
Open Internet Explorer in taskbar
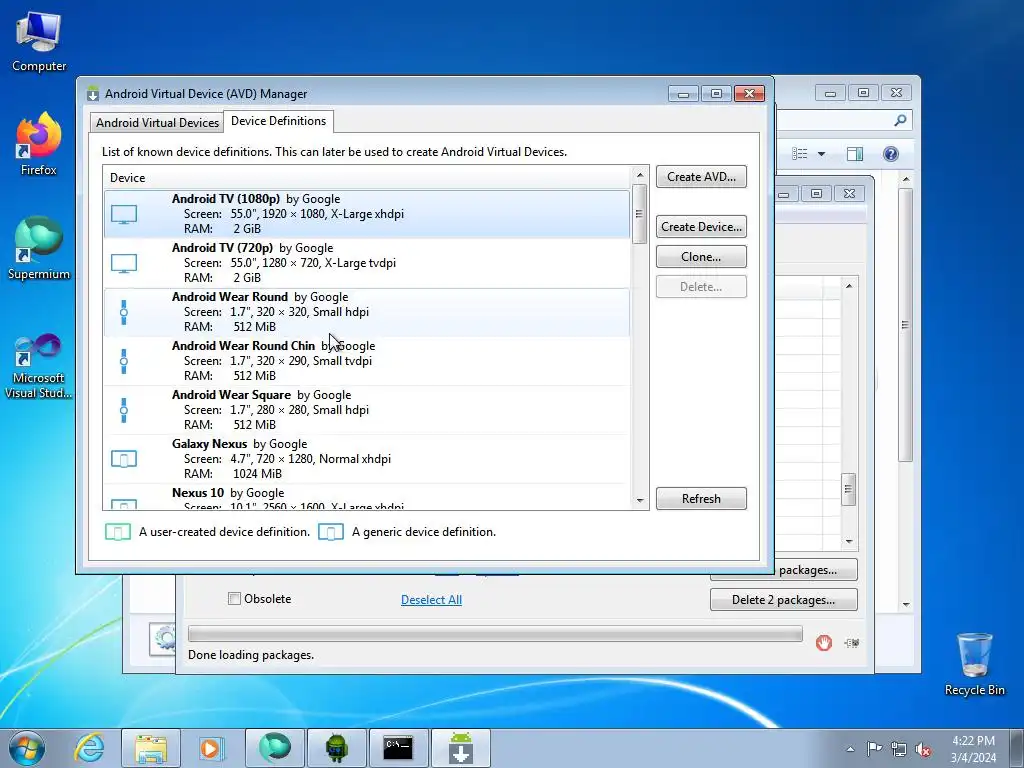point(89,748)
